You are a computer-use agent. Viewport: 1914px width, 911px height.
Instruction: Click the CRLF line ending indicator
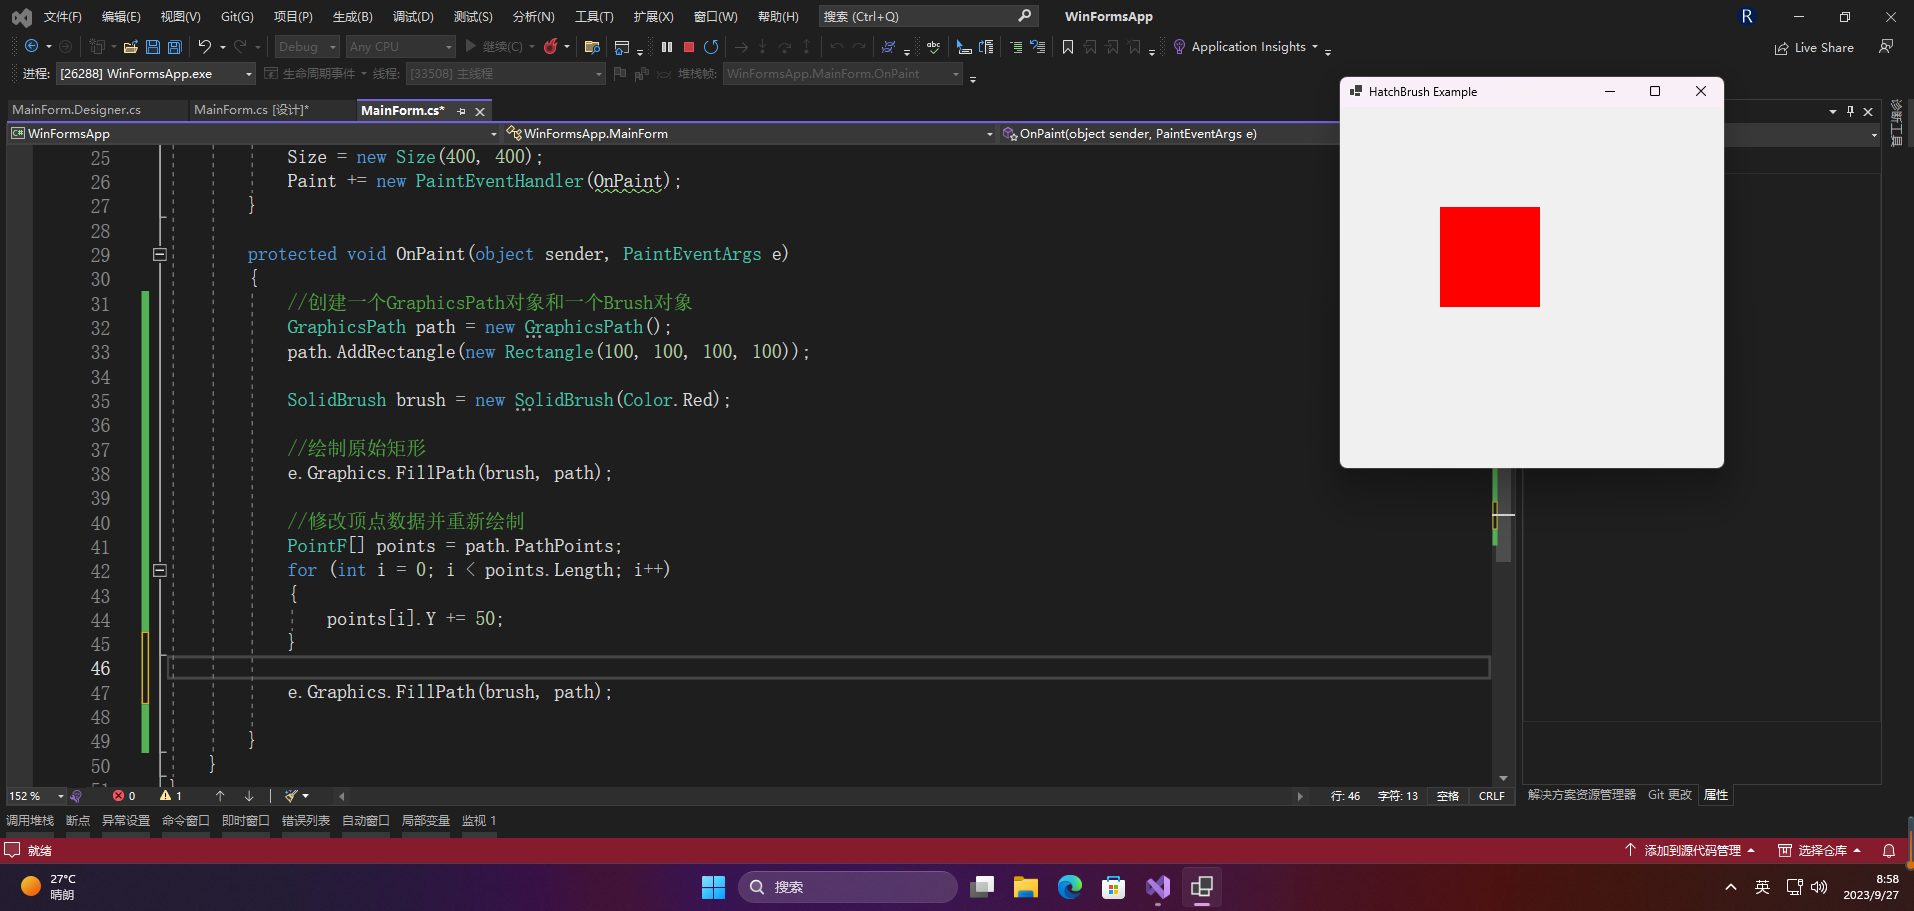coord(1491,796)
